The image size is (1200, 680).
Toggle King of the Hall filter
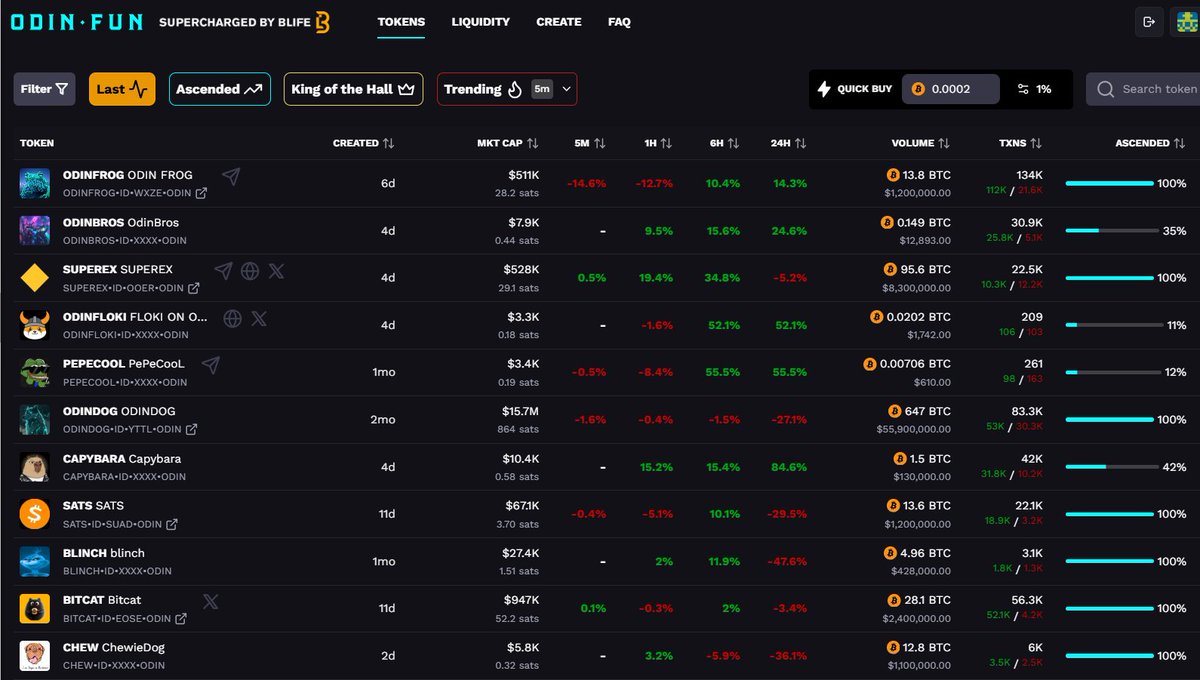(x=353, y=89)
